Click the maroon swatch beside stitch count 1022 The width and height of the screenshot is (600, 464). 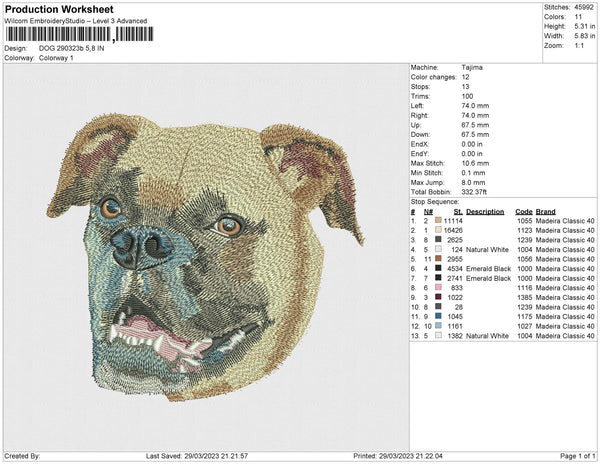[438, 297]
